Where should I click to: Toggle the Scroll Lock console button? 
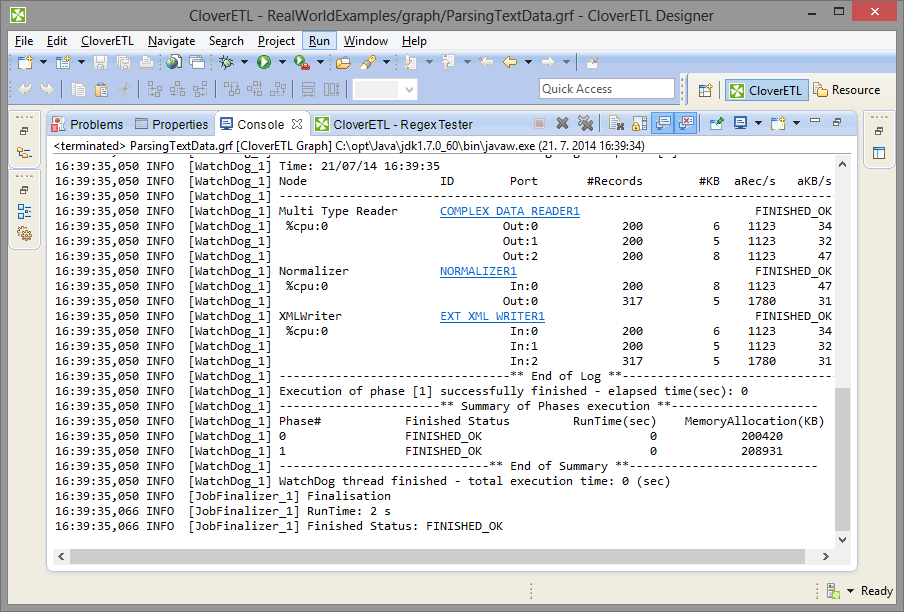tap(638, 123)
